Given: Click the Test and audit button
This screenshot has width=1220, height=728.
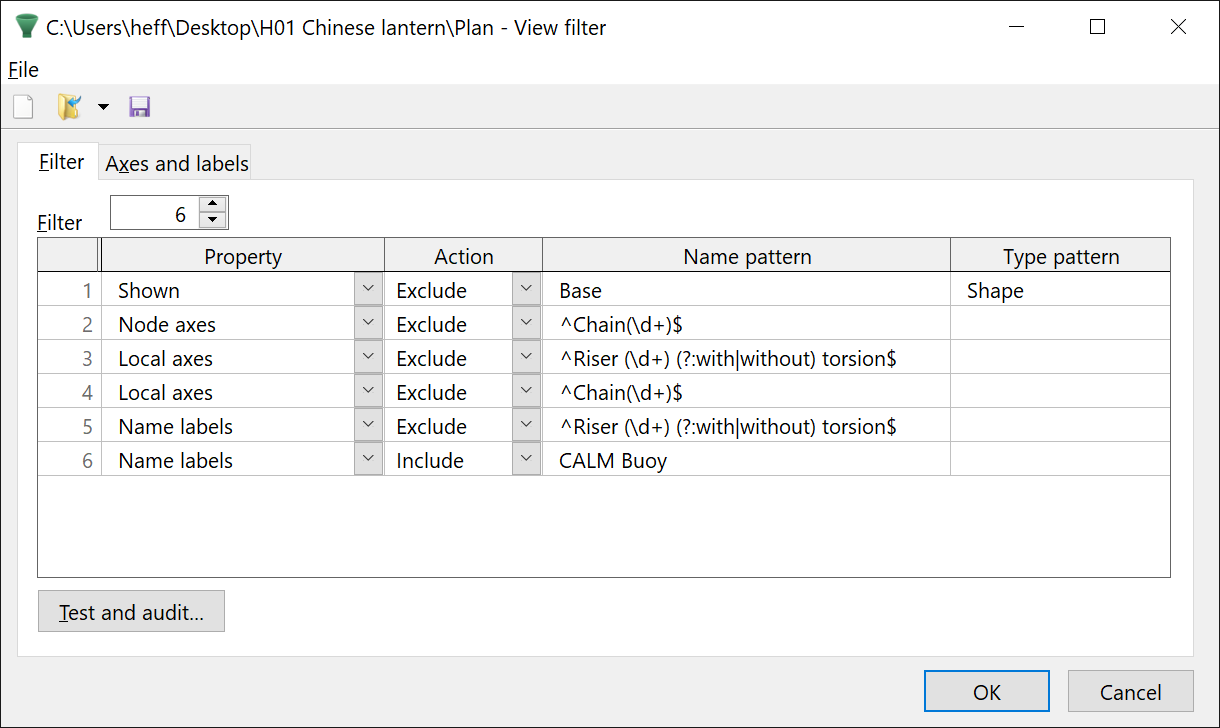Looking at the screenshot, I should 131,612.
